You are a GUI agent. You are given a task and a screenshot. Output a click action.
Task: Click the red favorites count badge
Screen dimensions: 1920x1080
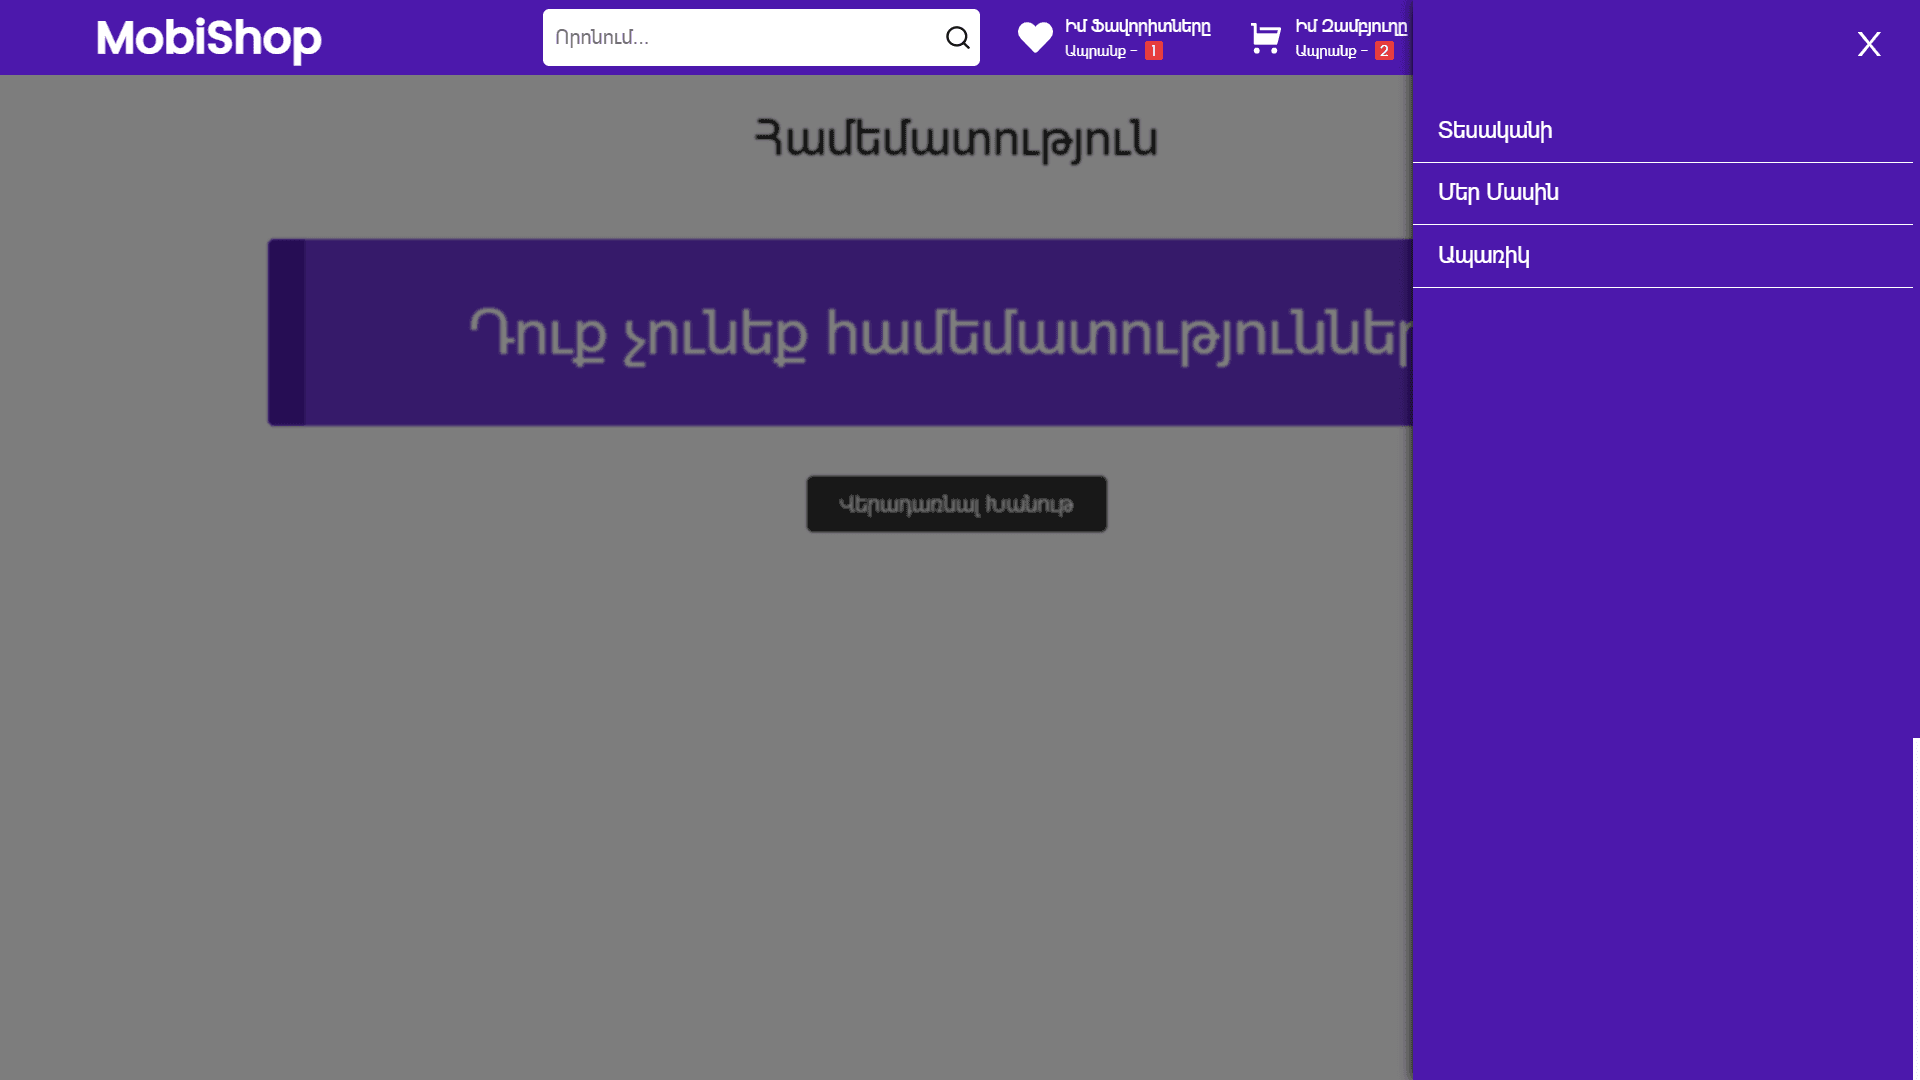pos(1153,51)
